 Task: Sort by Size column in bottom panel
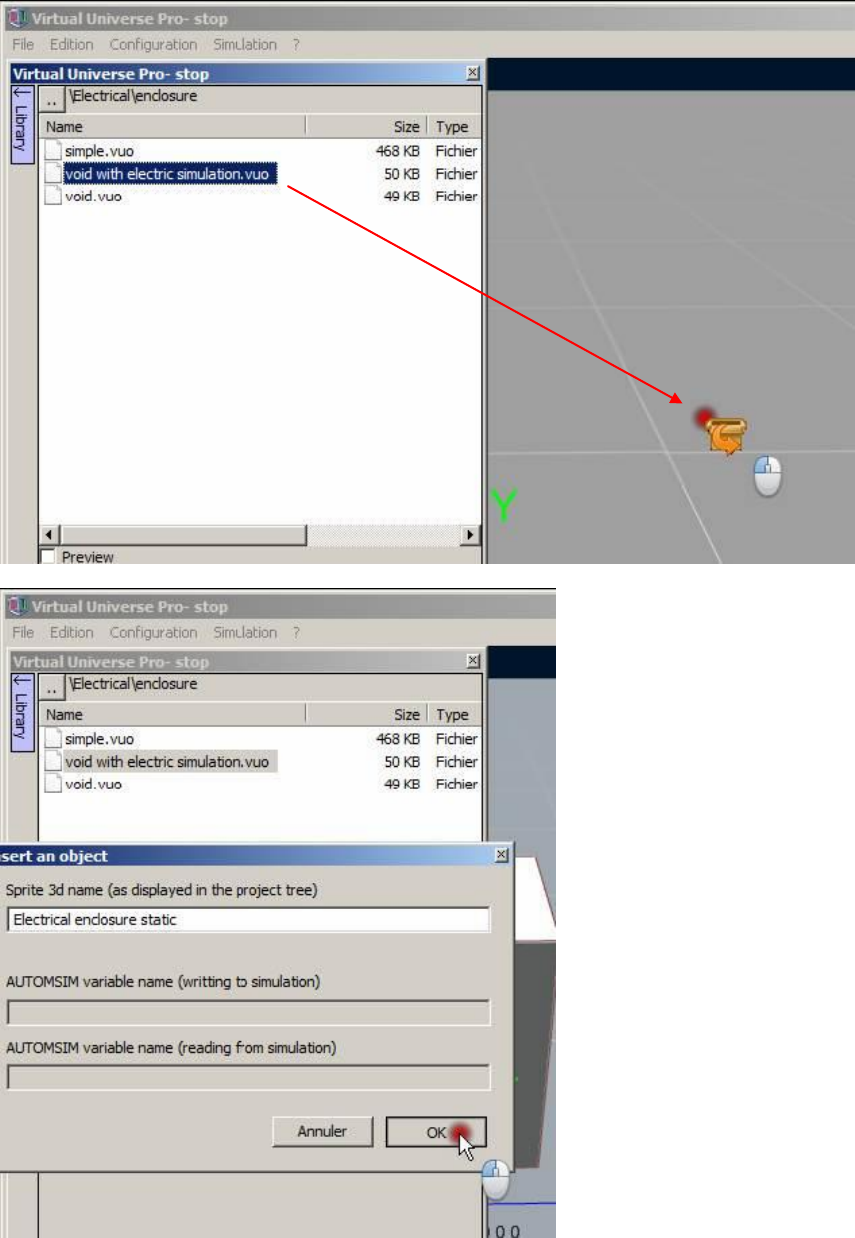(x=366, y=715)
